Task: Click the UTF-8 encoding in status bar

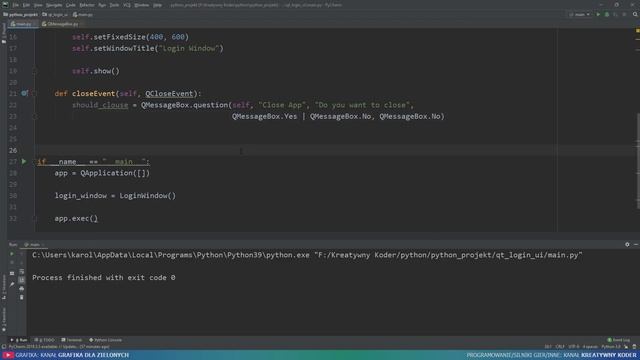Action: point(573,347)
